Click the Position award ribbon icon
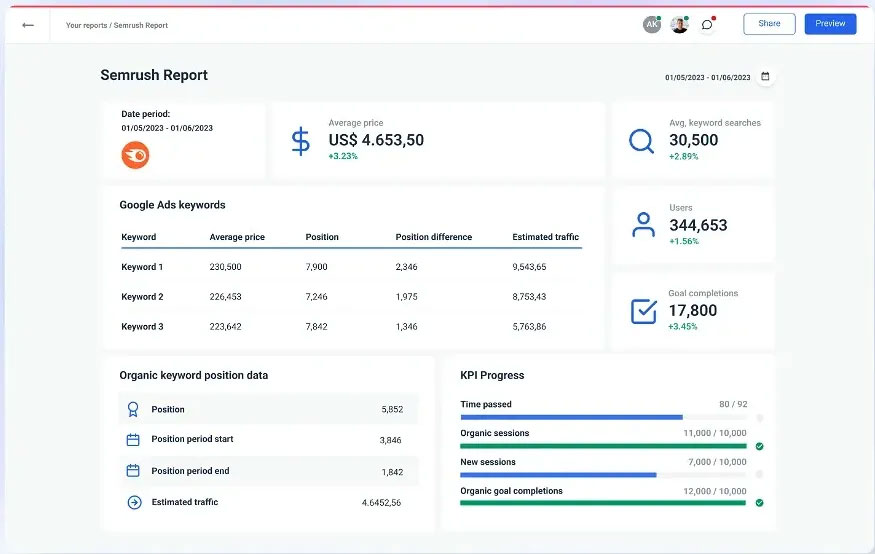This screenshot has width=875, height=554. (133, 410)
